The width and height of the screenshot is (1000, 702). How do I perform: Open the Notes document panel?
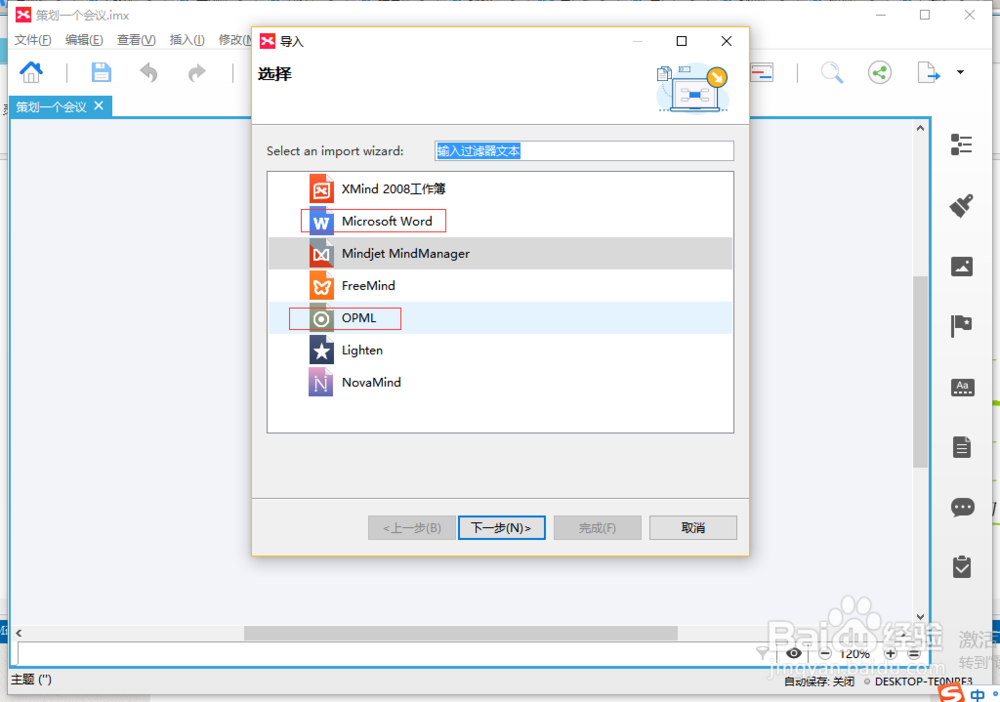click(x=962, y=447)
